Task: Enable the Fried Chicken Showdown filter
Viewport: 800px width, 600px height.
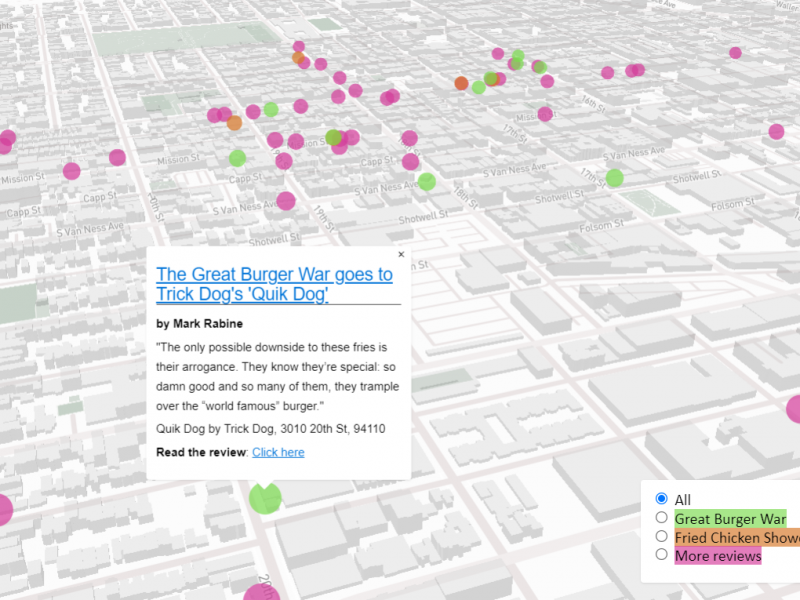Action: pos(661,536)
